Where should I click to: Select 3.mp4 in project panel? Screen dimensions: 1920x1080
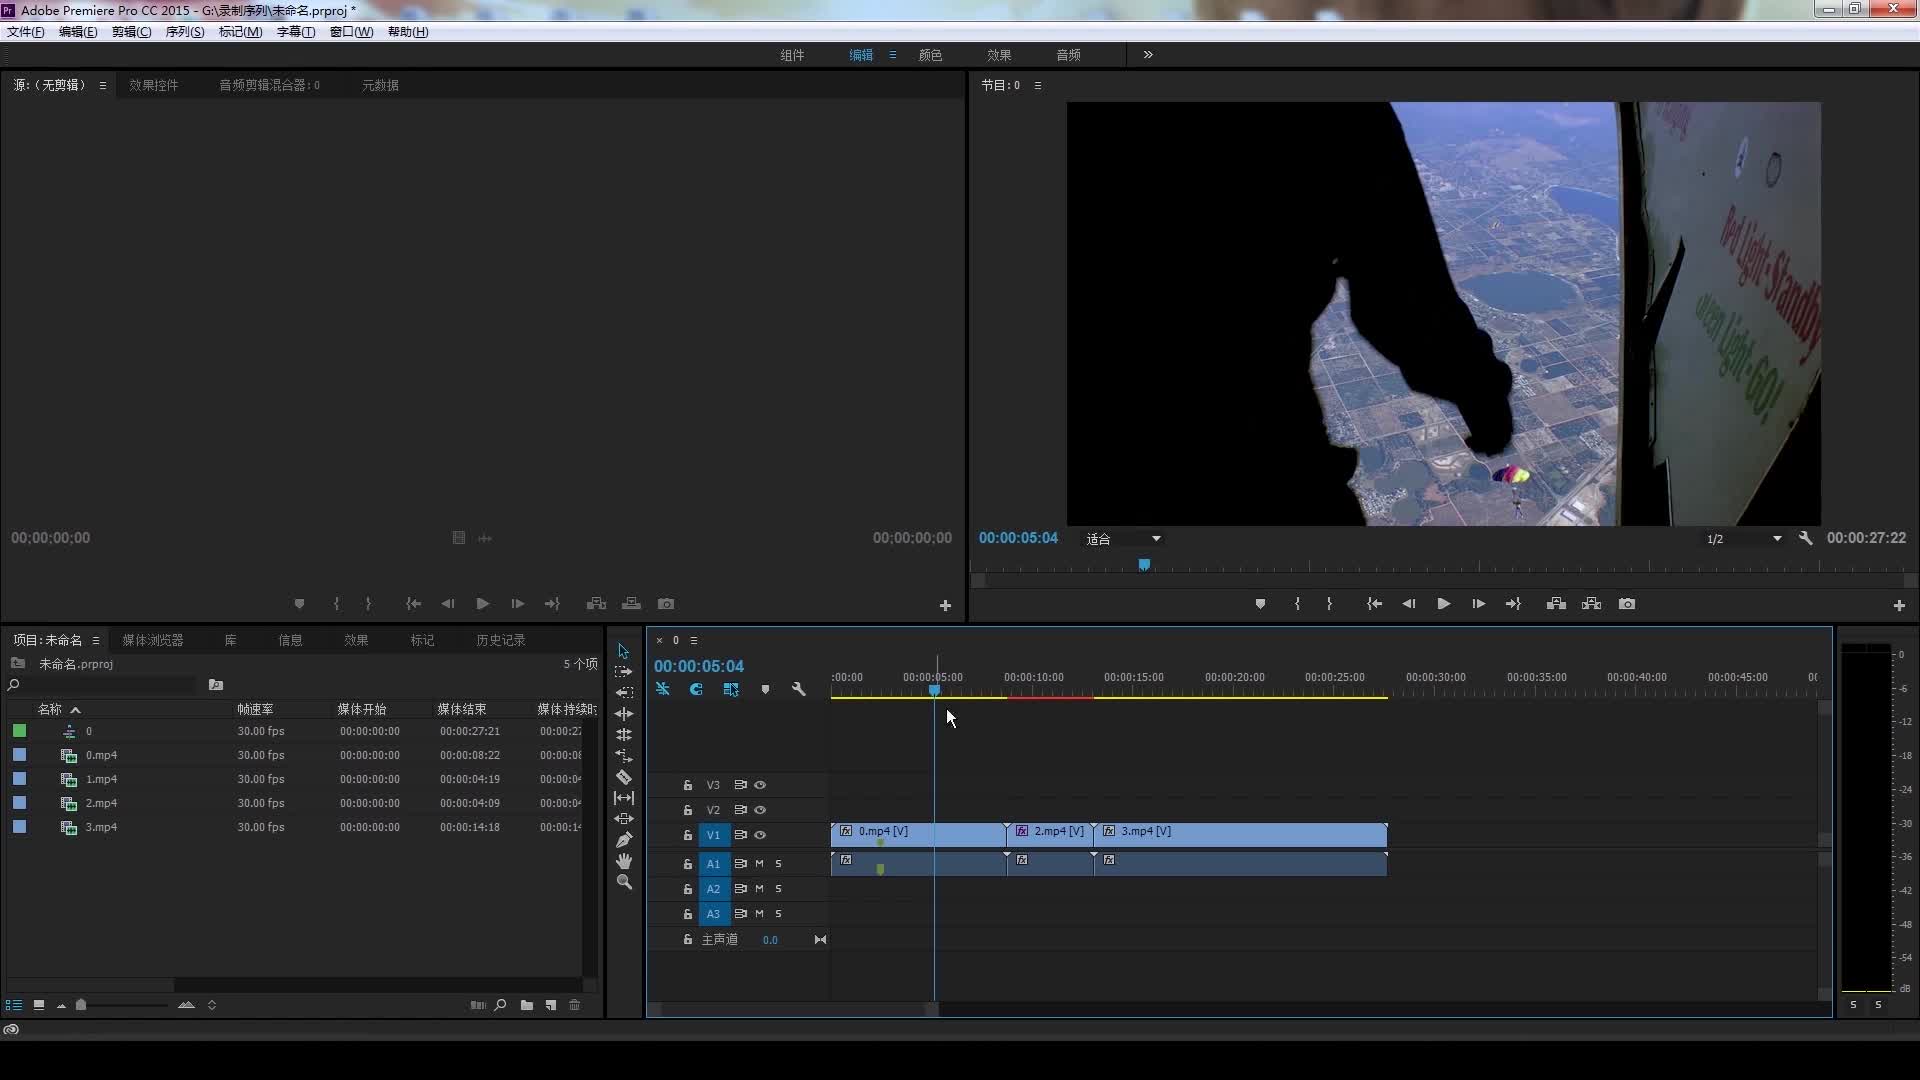point(101,827)
